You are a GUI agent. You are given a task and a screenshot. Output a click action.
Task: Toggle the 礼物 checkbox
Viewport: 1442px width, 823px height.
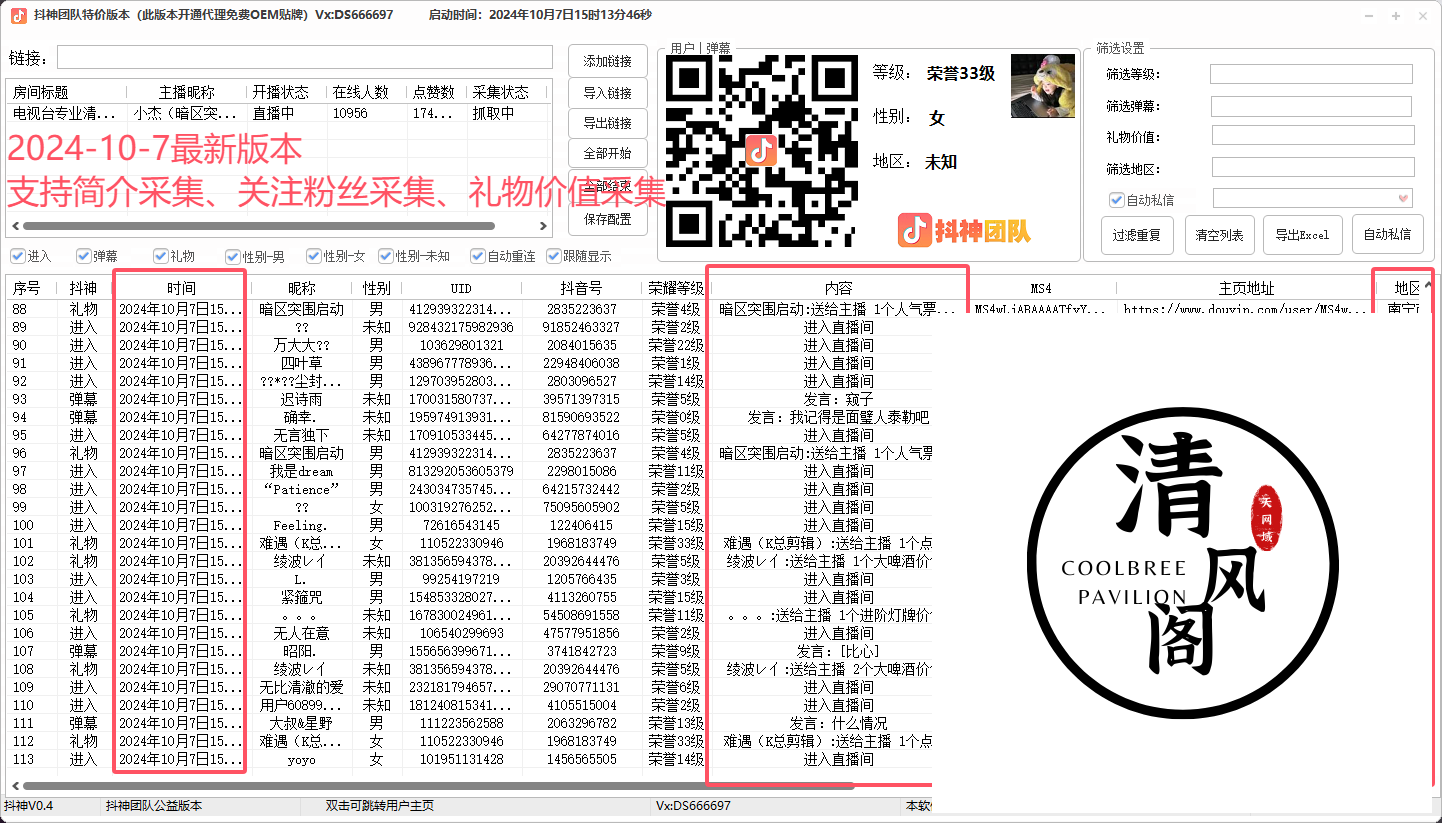[x=160, y=256]
